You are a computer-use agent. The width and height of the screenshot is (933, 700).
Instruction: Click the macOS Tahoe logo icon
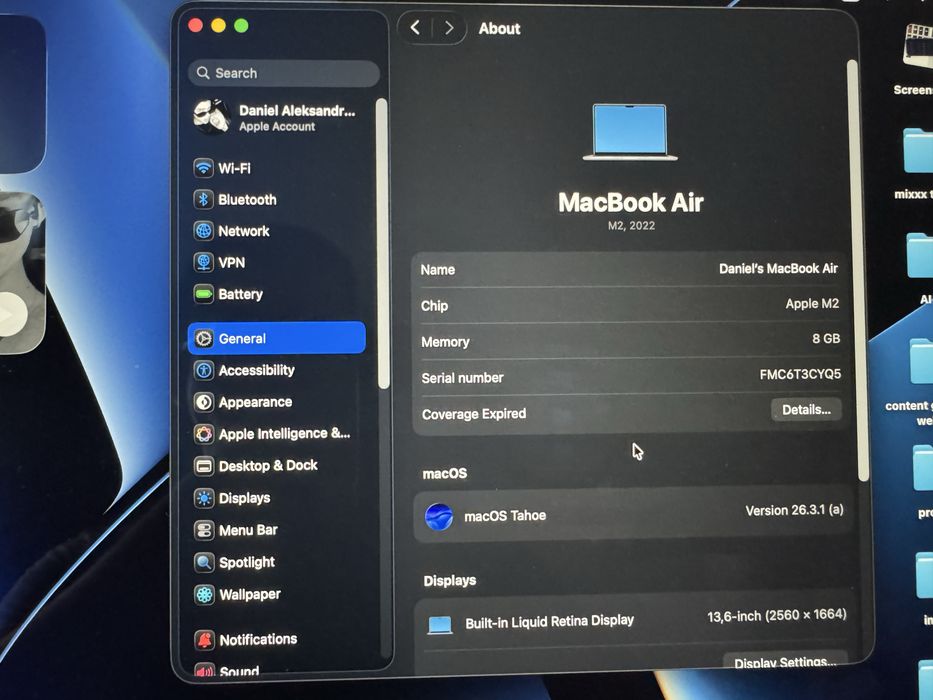pos(439,516)
